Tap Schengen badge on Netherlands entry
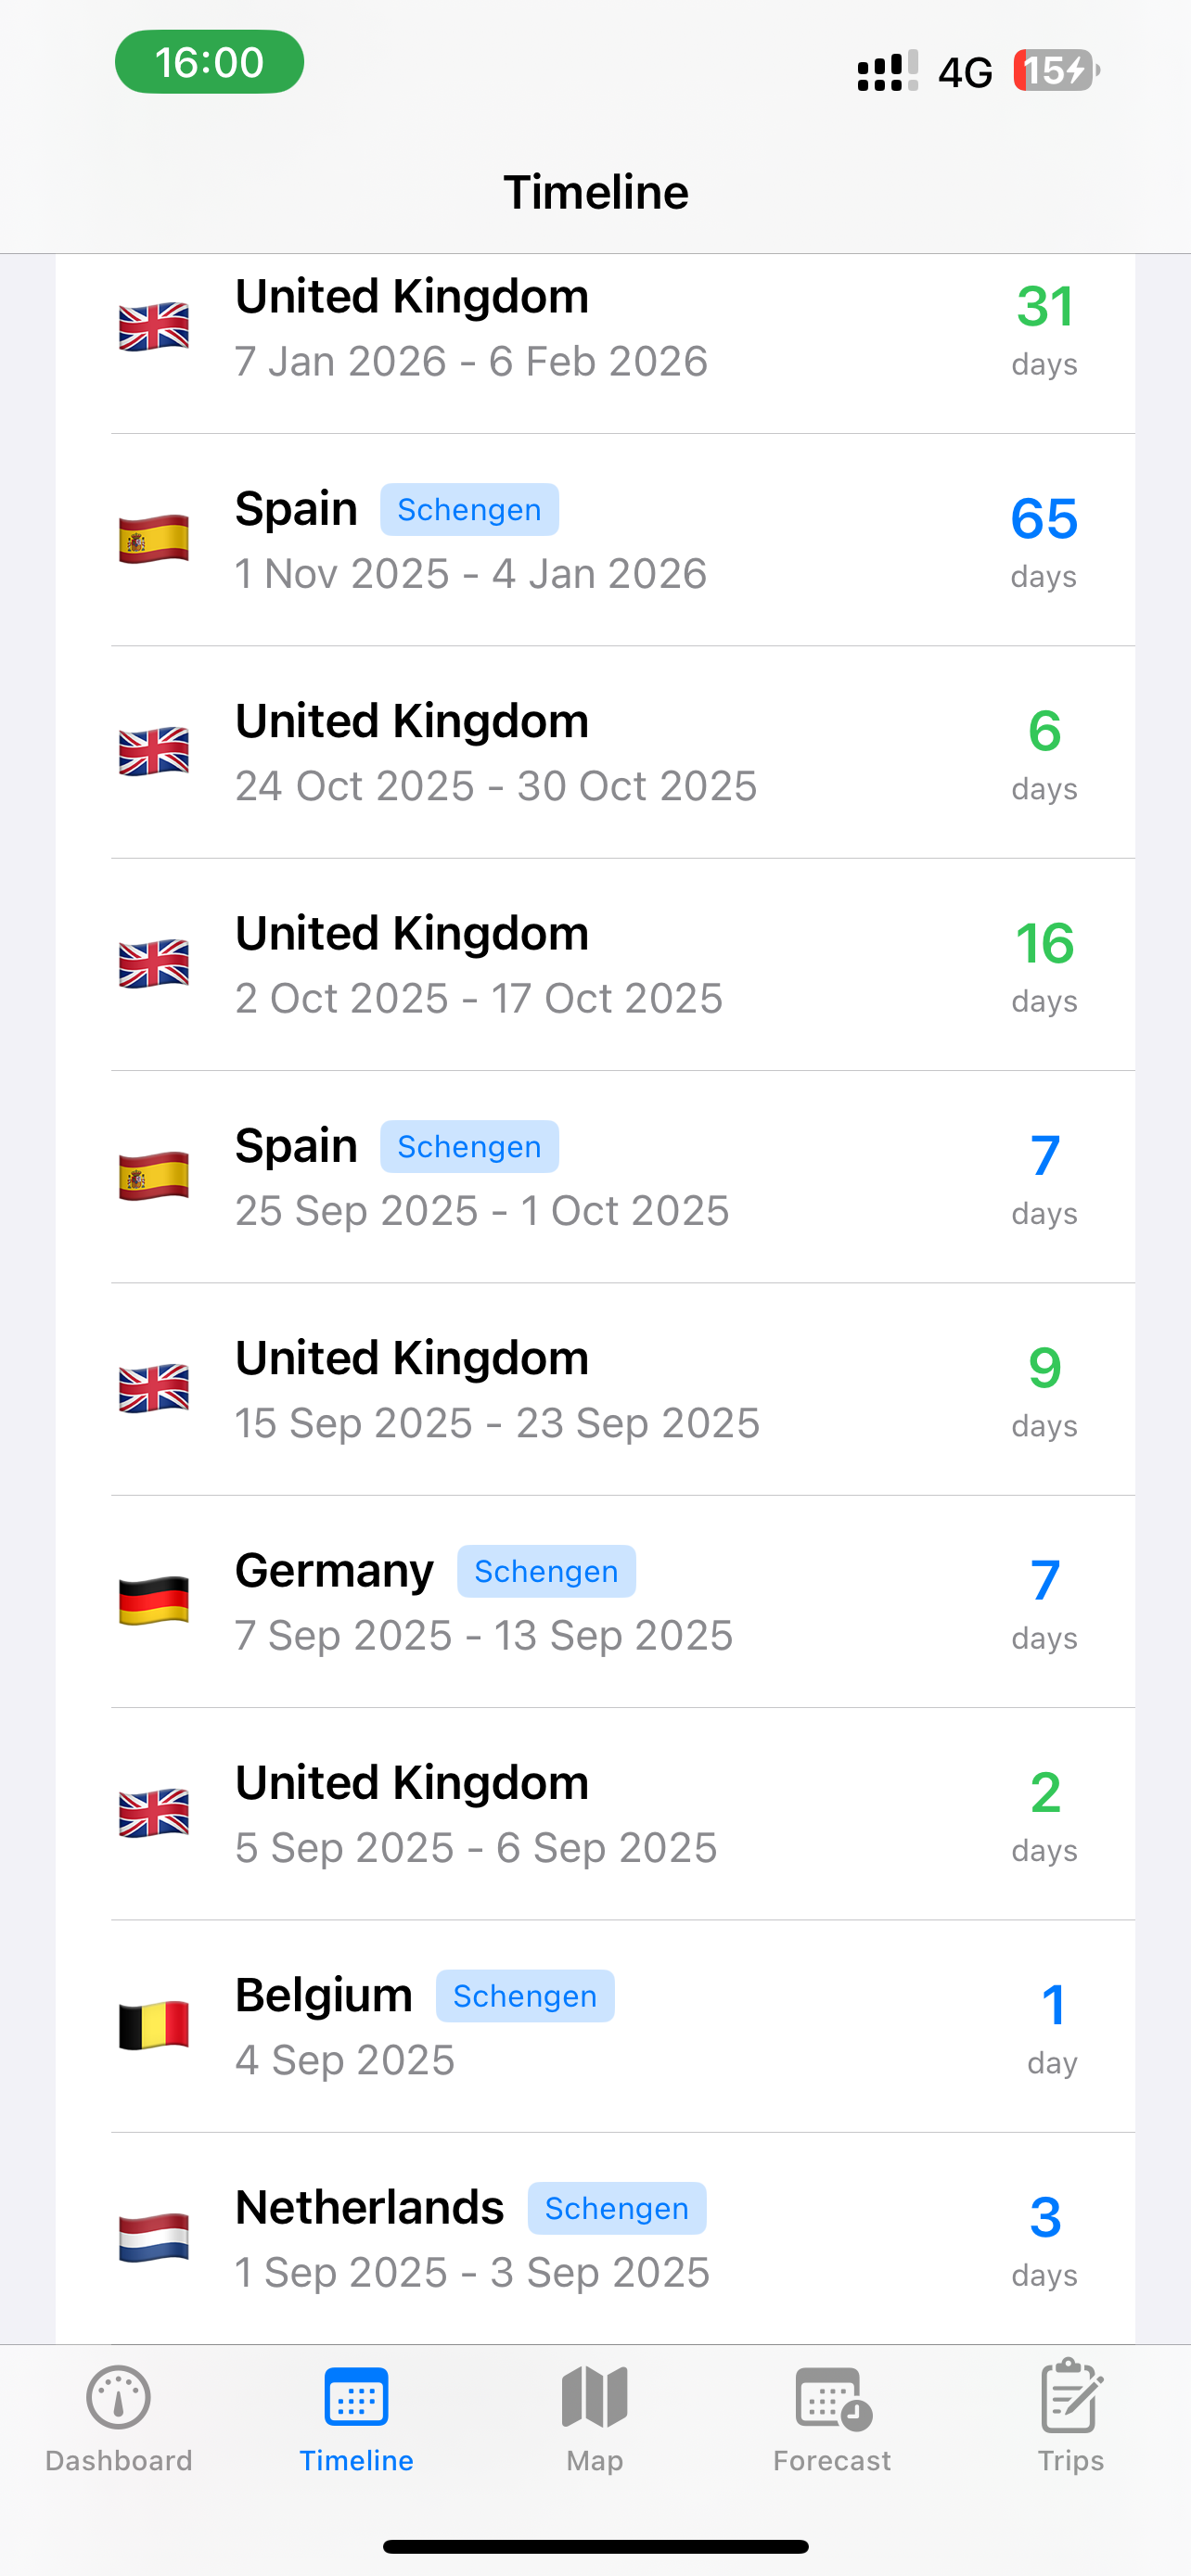The height and width of the screenshot is (2576, 1191). (617, 2208)
